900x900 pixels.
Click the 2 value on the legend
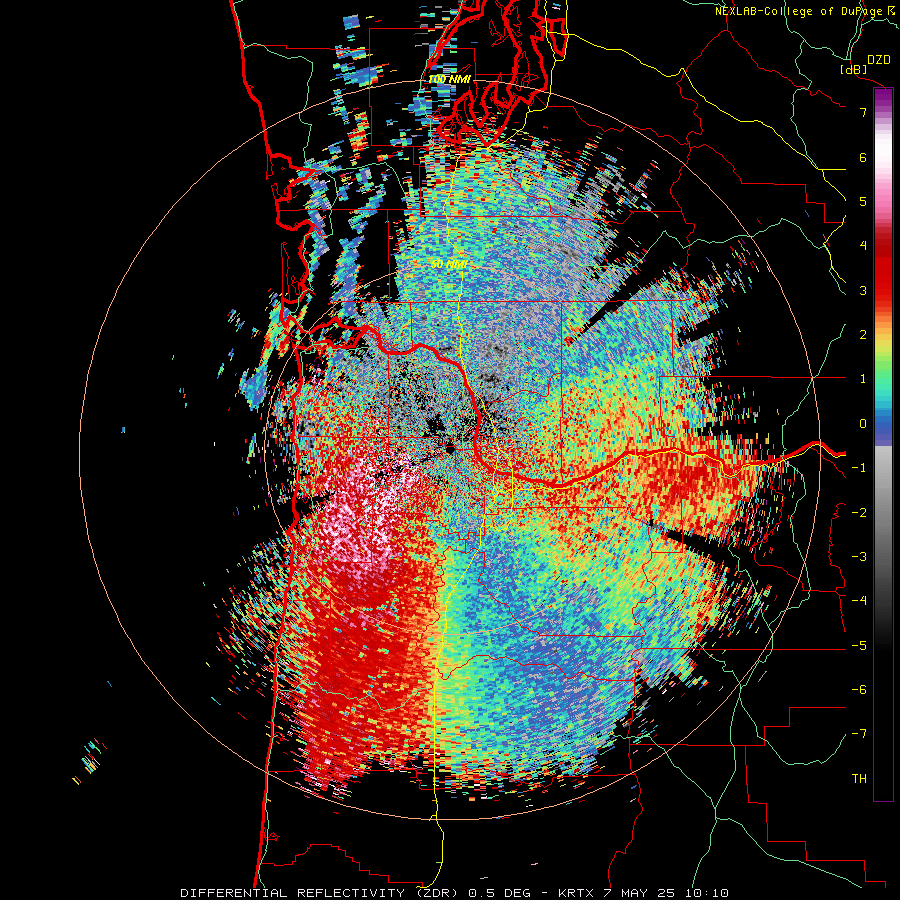pos(863,335)
